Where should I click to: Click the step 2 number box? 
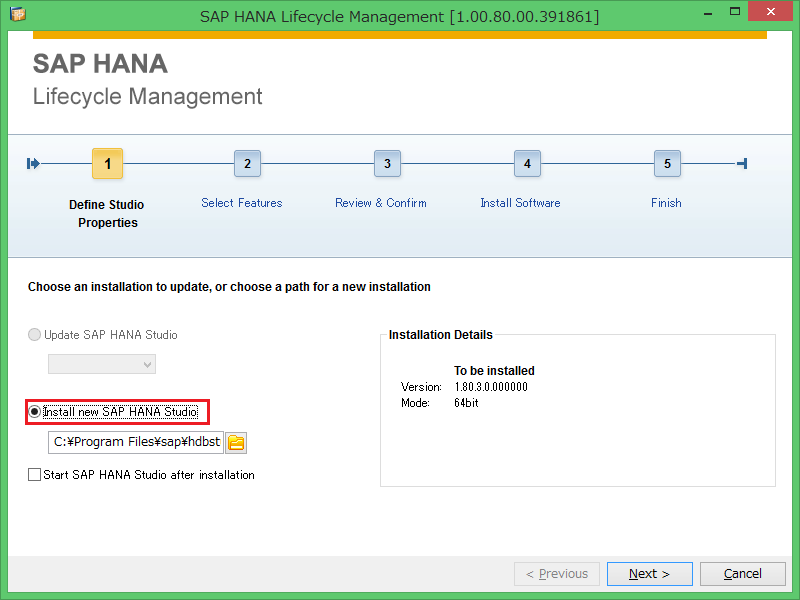pos(247,164)
